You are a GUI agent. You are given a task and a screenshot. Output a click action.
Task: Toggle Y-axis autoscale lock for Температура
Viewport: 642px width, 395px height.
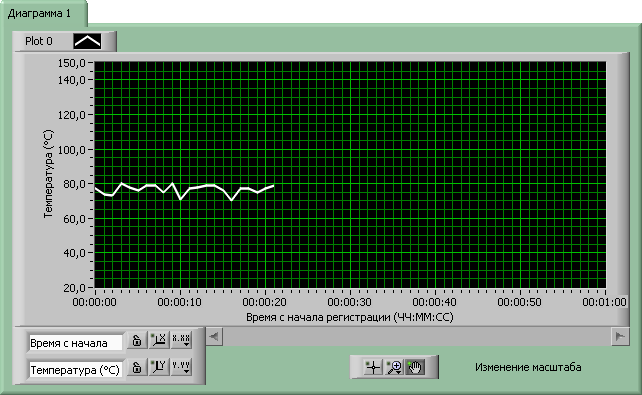pyautogui.click(x=137, y=367)
